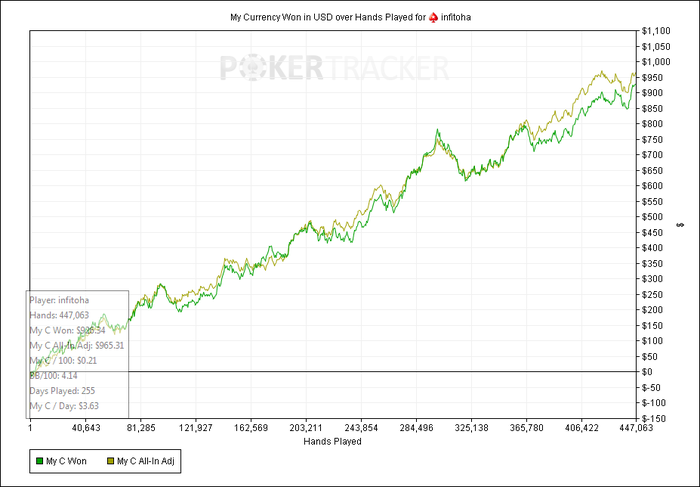Click the "My C / Day: $3.63" stats row

(64, 406)
